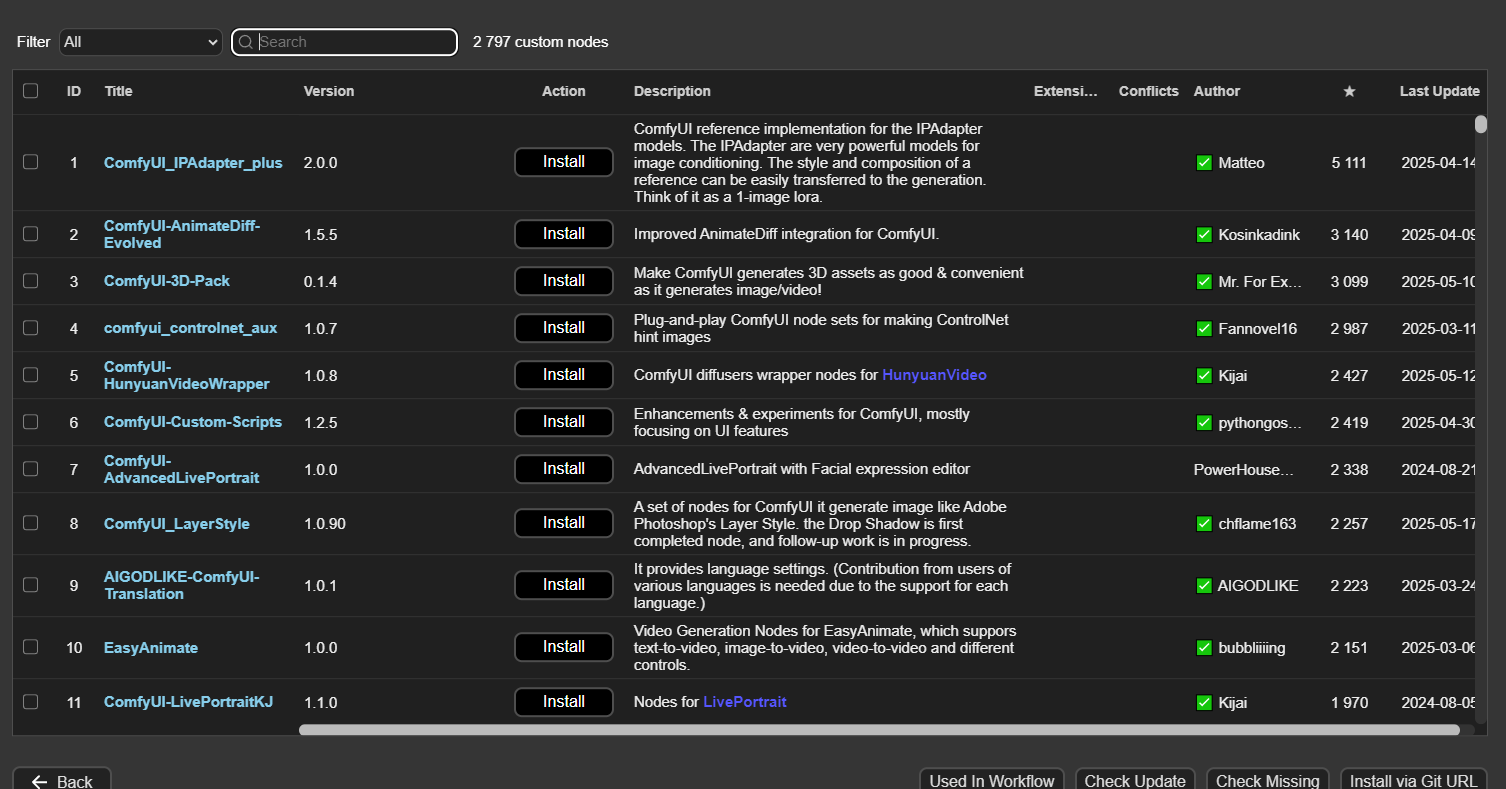The height and width of the screenshot is (789, 1506).
Task: Install ComfyUI-AdvancedLivePortrait
Action: click(x=564, y=469)
